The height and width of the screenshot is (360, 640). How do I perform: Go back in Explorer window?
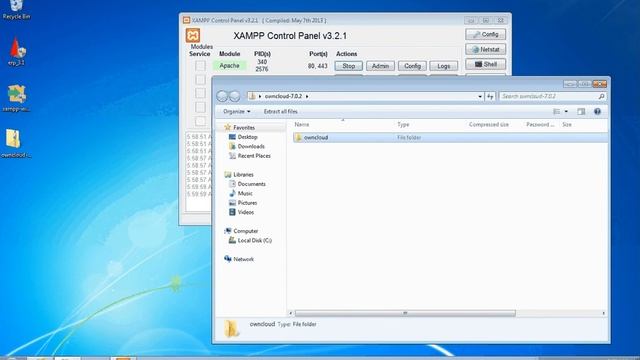[222, 96]
